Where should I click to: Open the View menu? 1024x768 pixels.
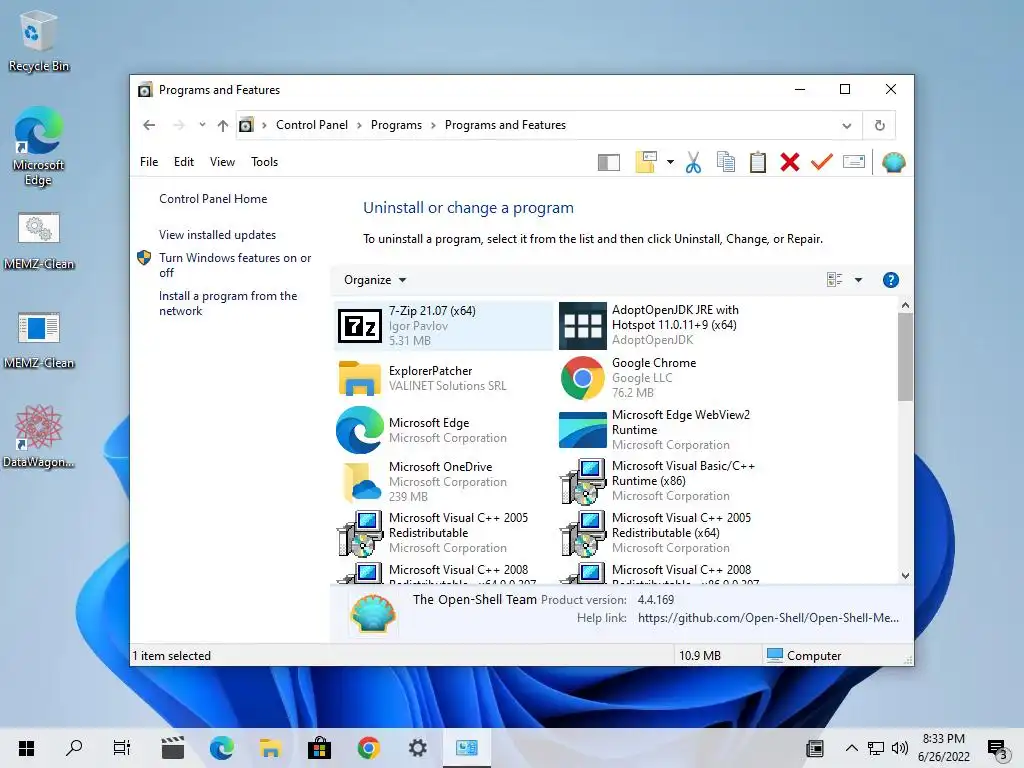click(222, 162)
